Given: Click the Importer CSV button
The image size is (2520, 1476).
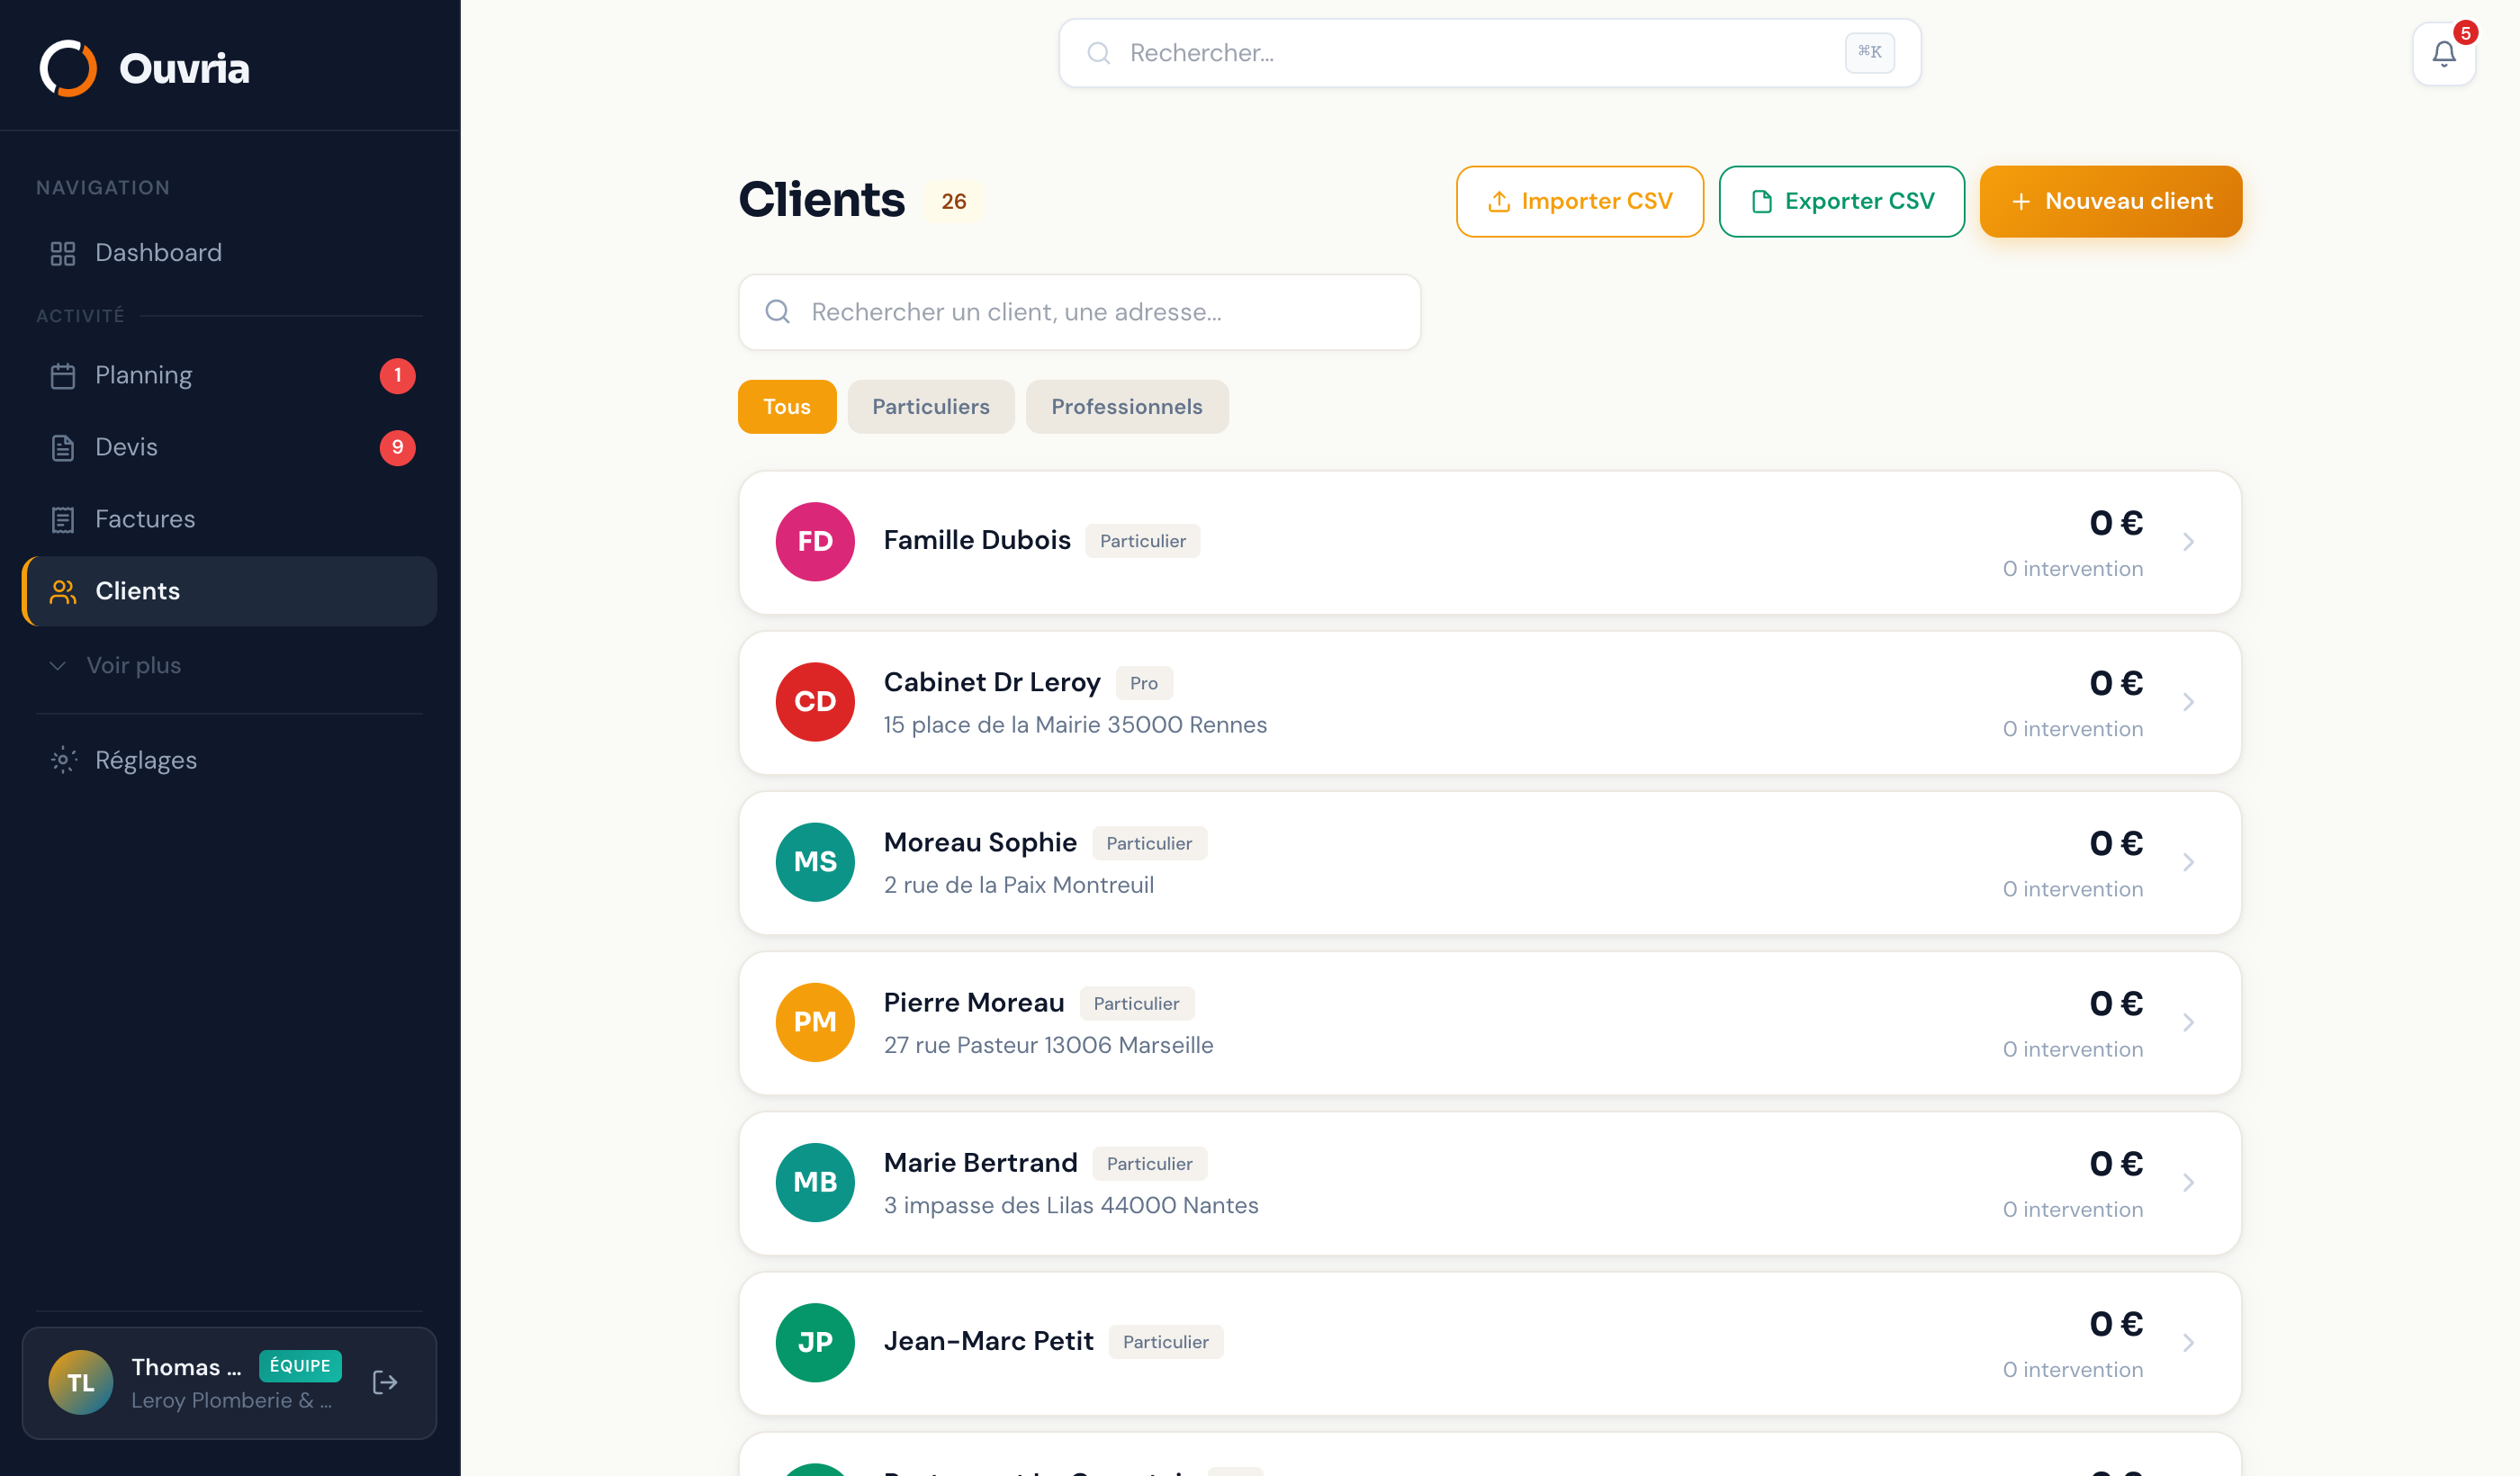Looking at the screenshot, I should pos(1580,202).
